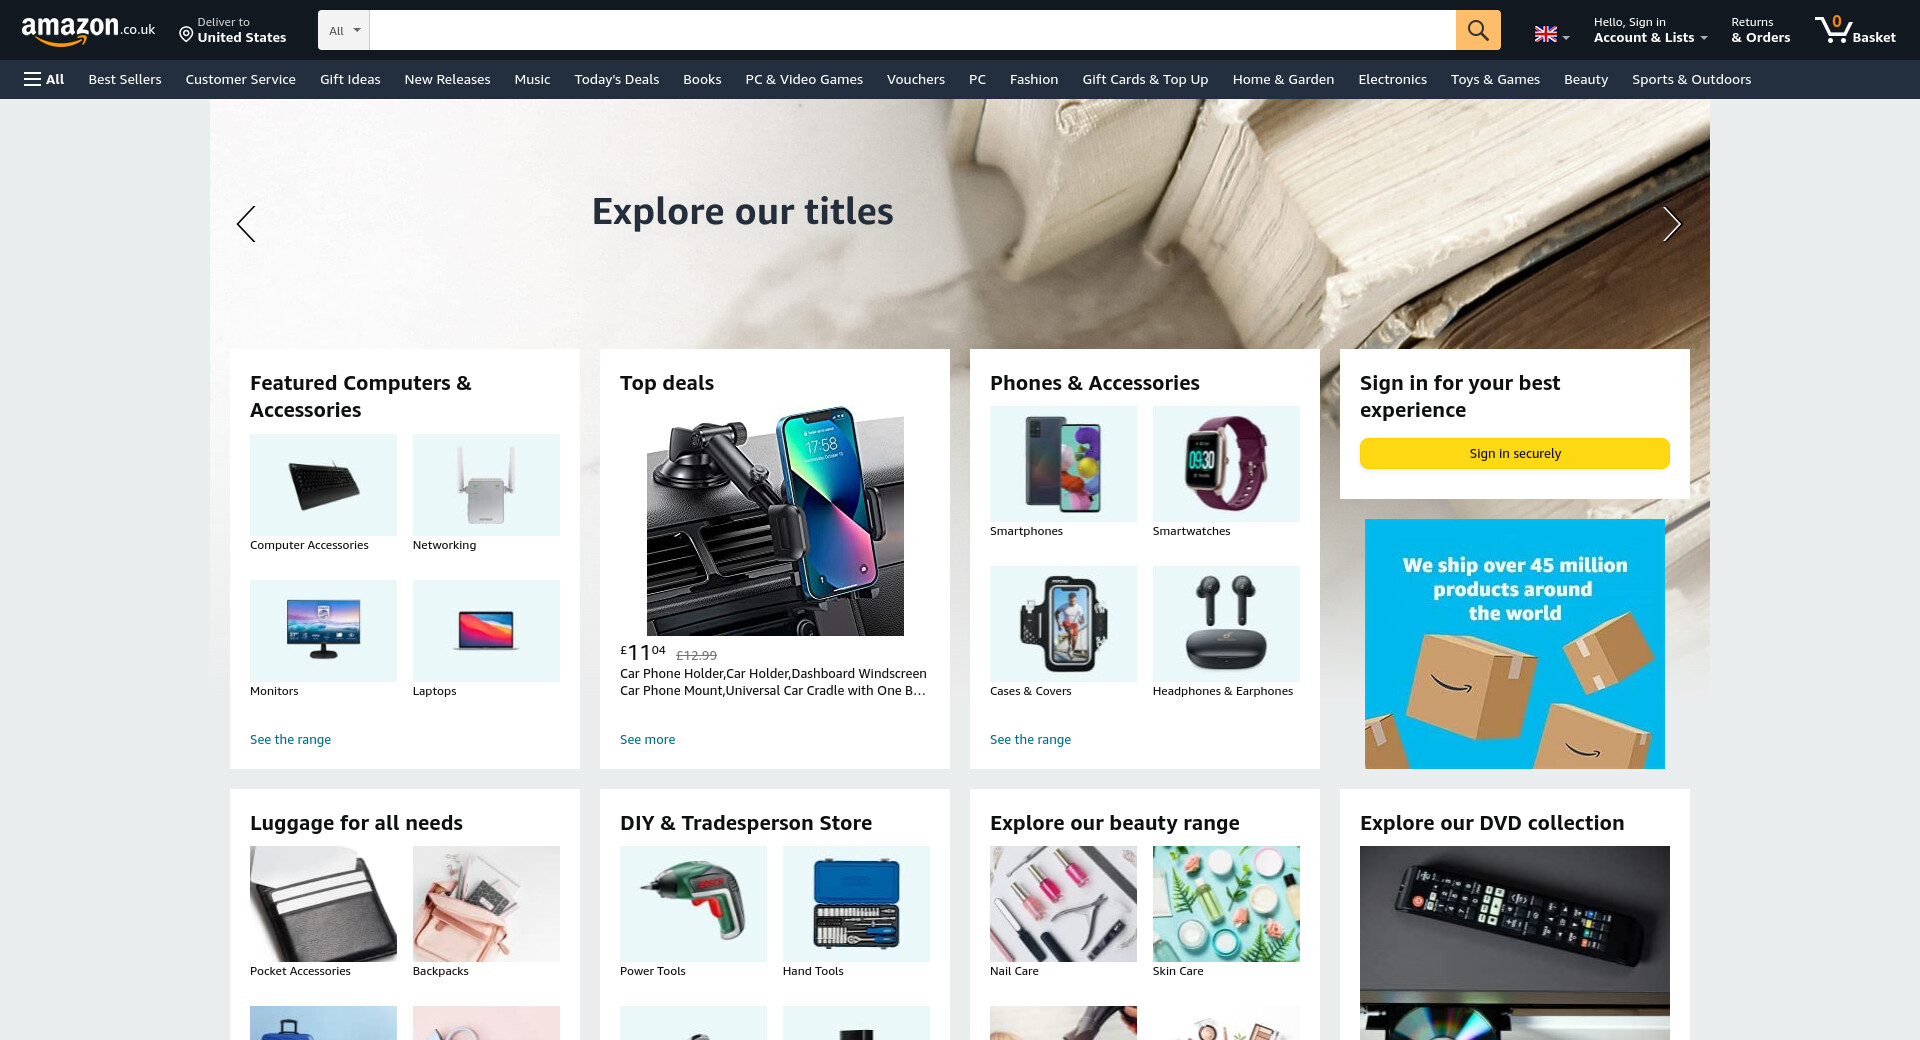
Task: Click the Amazon.co.uk logo
Action: click(89, 30)
